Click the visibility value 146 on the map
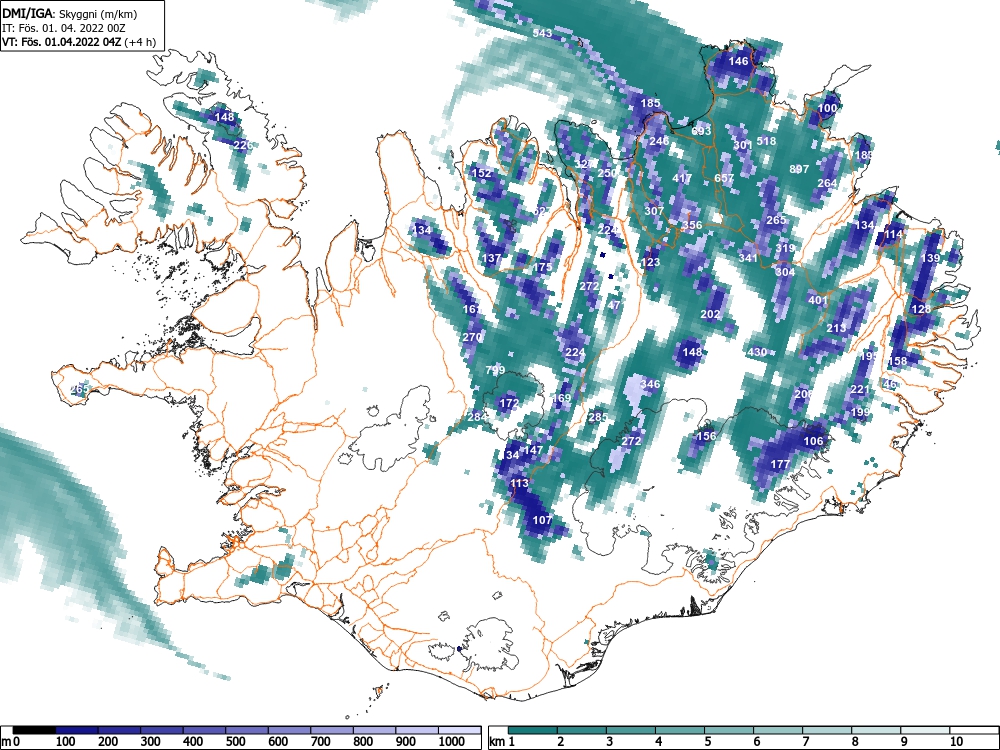 (x=738, y=61)
